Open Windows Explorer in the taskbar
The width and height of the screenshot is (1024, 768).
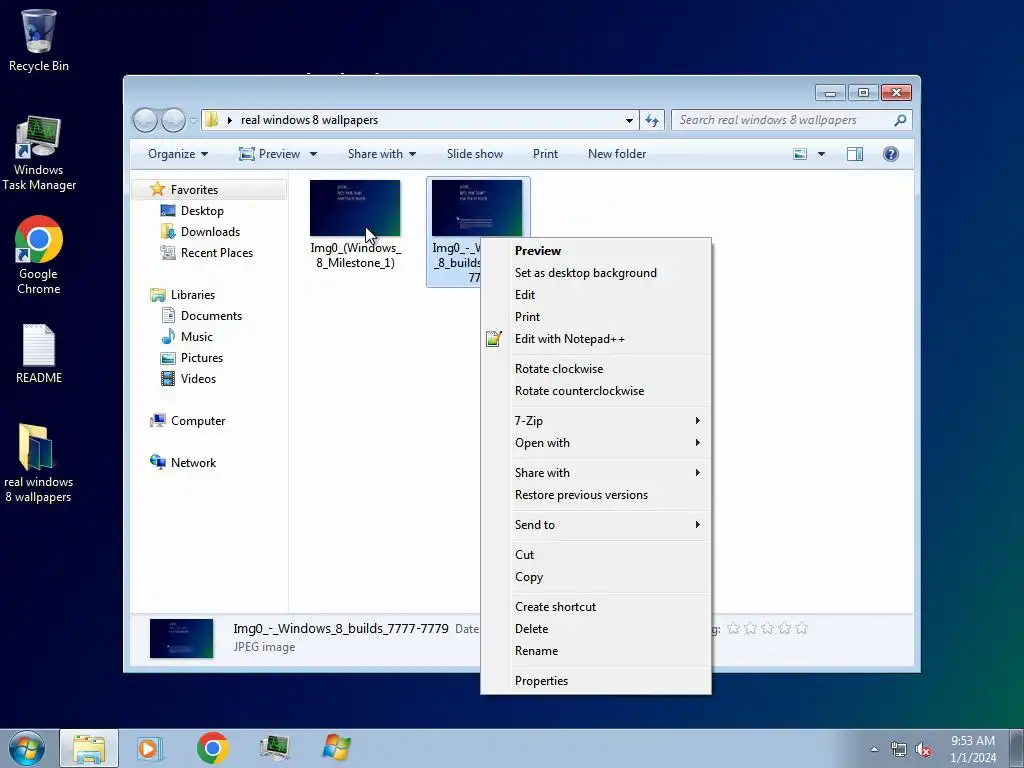tap(89, 748)
